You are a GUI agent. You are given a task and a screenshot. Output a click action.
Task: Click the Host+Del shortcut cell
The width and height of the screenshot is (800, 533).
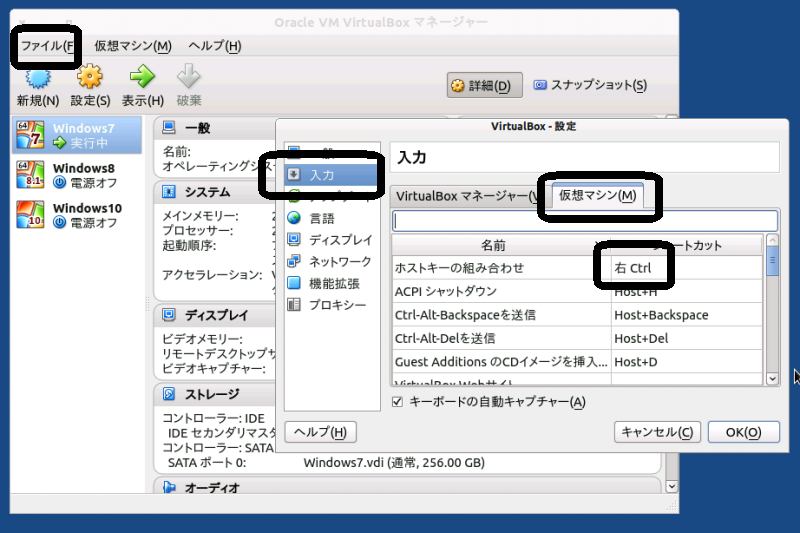(x=686, y=338)
